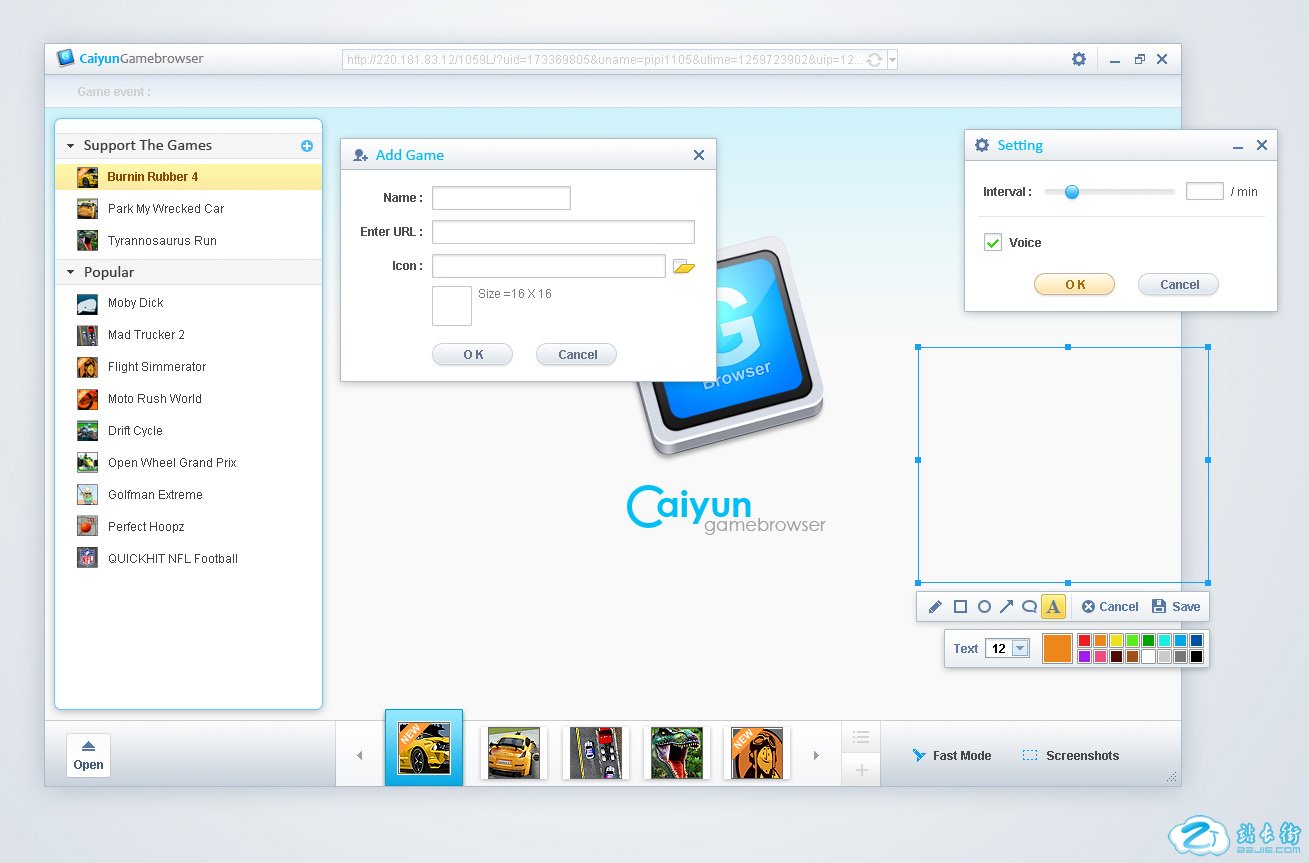Click the reload icon in the address bar
The width and height of the screenshot is (1309, 863).
(x=874, y=60)
